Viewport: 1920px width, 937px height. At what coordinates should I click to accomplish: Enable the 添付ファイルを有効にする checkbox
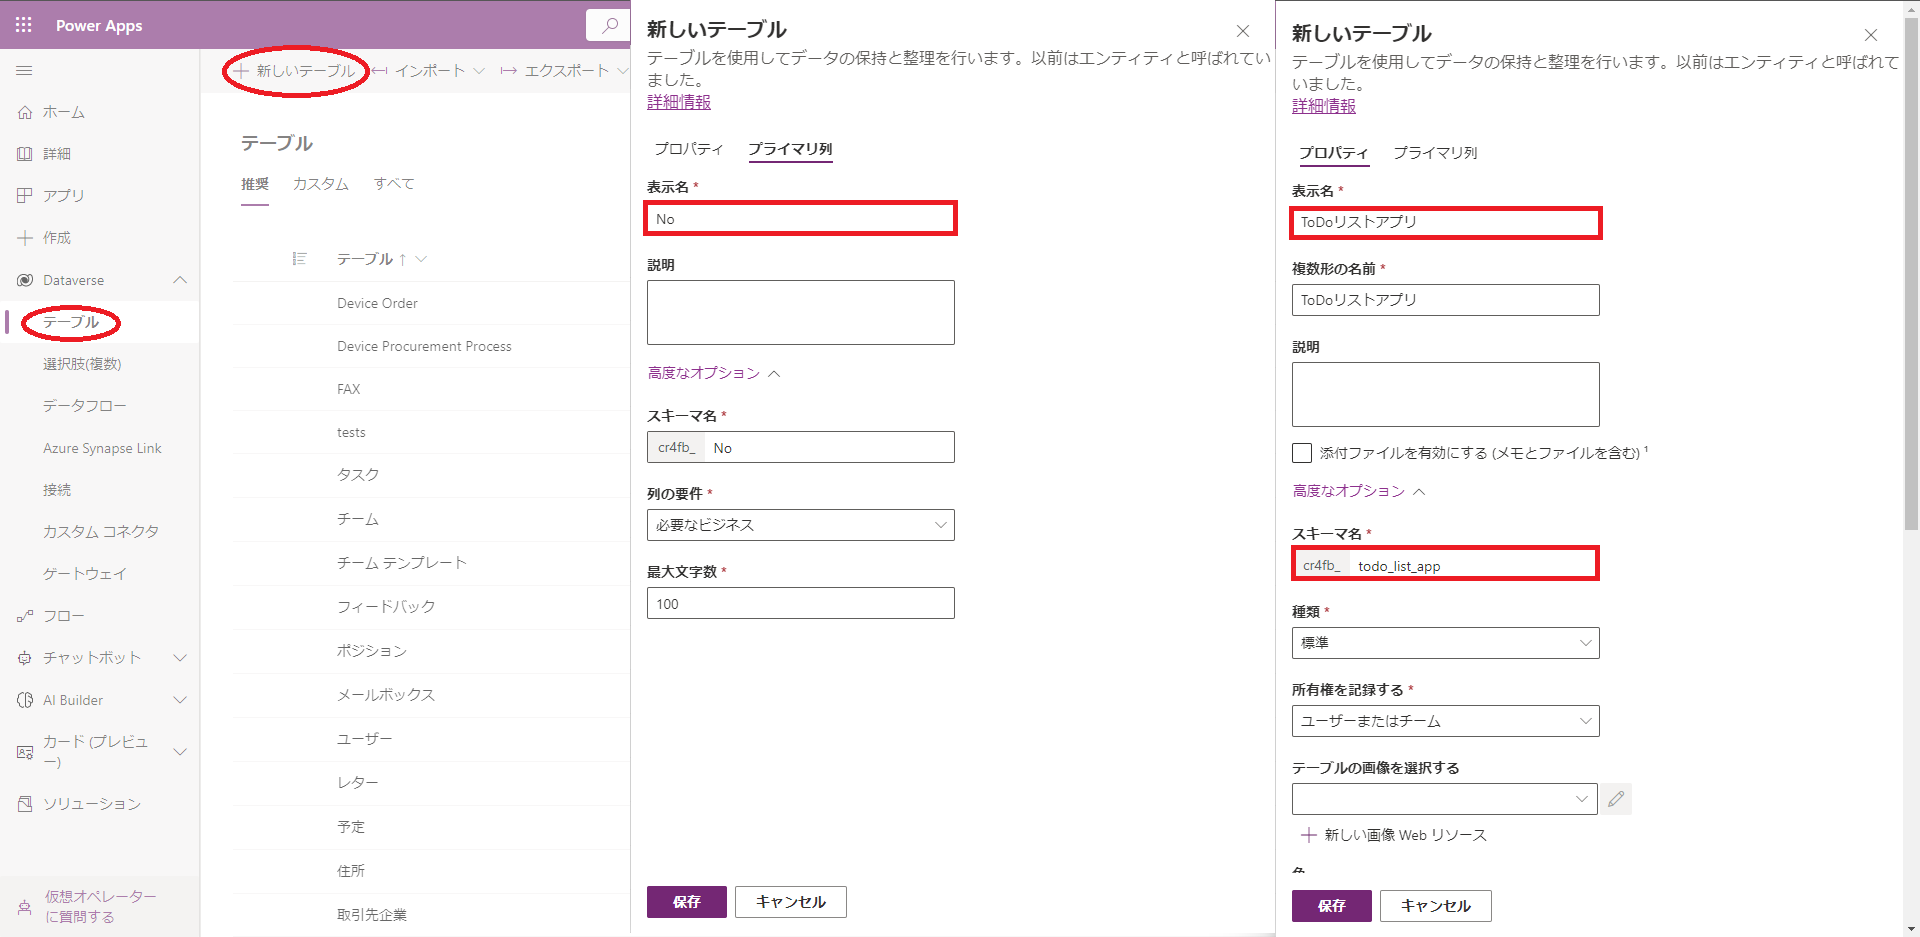[1302, 453]
